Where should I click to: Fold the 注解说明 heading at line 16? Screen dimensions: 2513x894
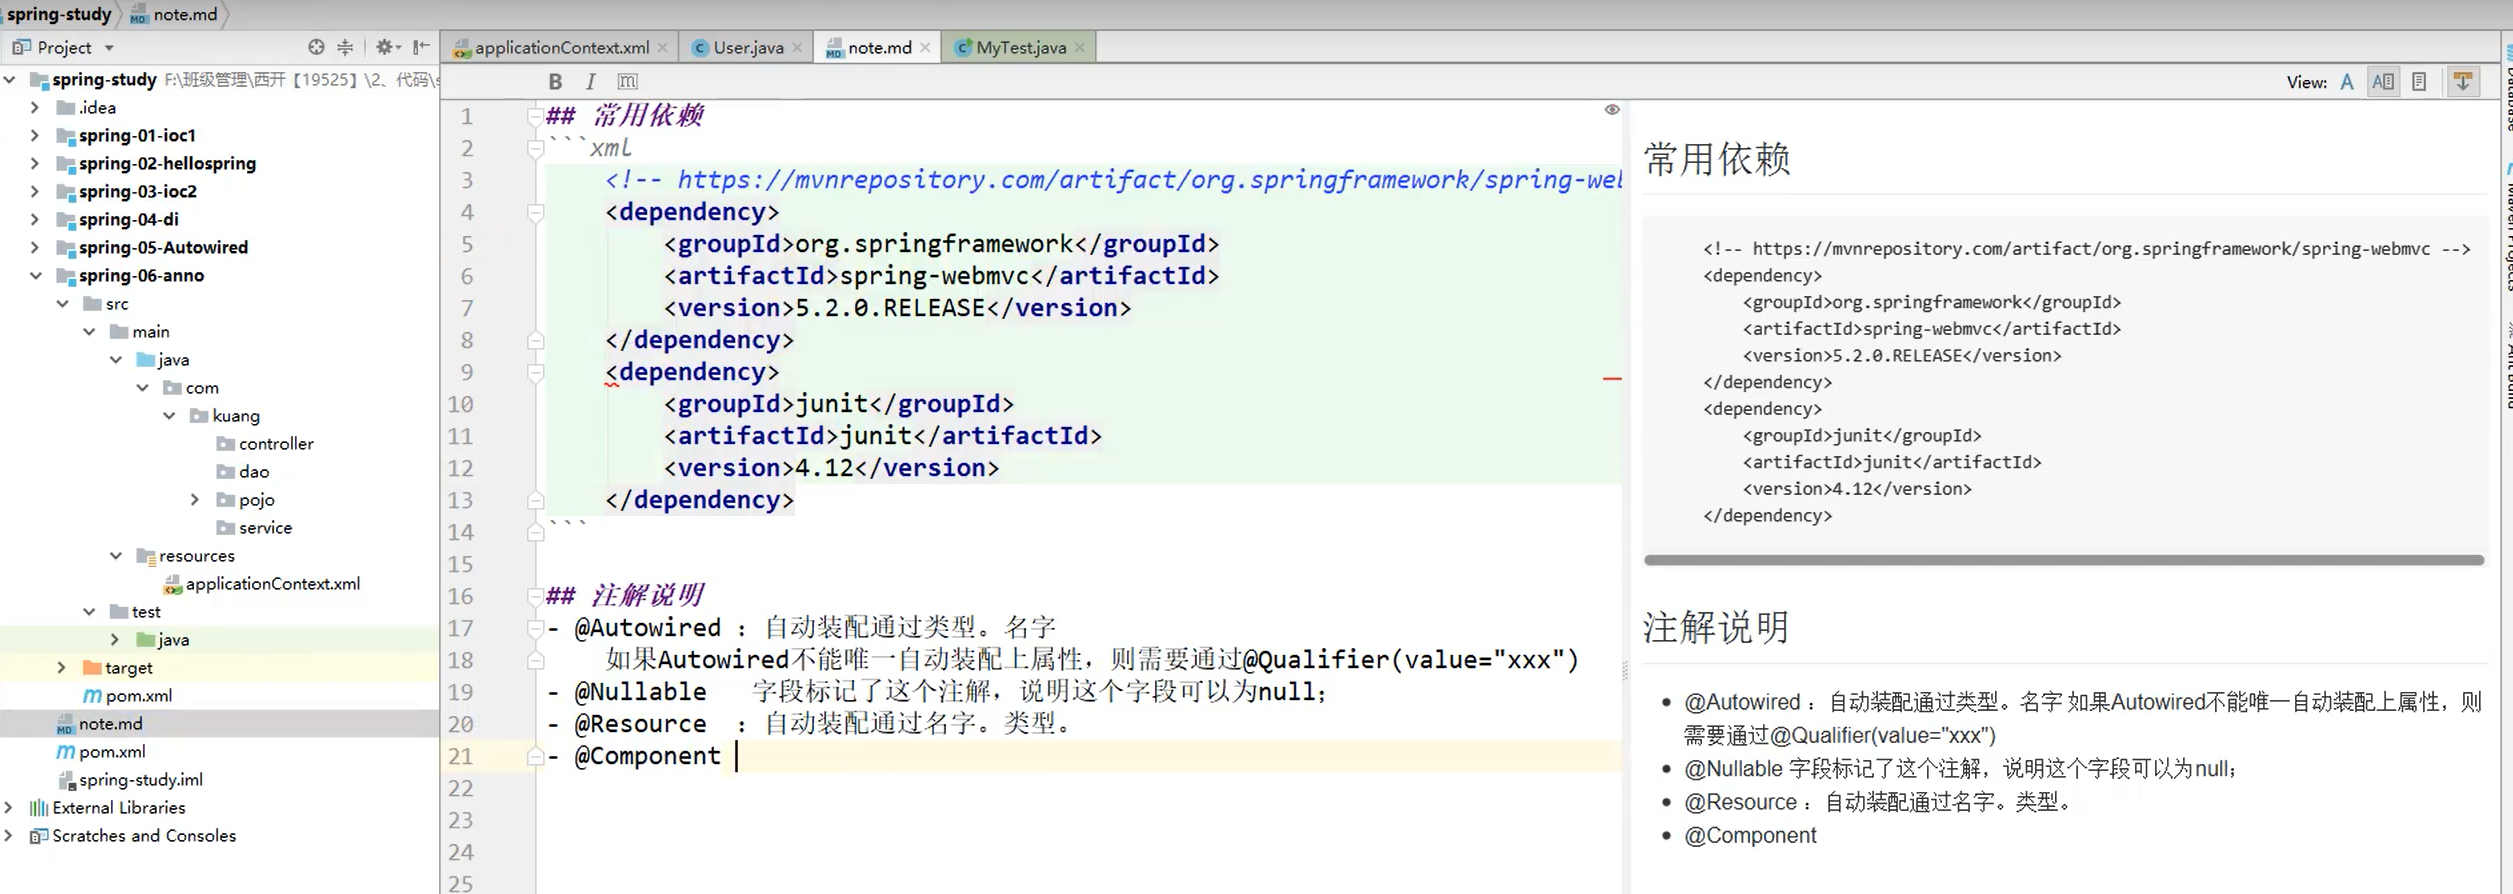tap(535, 597)
